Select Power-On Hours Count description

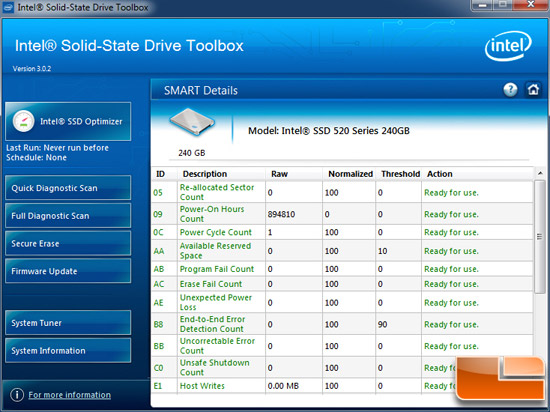click(212, 214)
